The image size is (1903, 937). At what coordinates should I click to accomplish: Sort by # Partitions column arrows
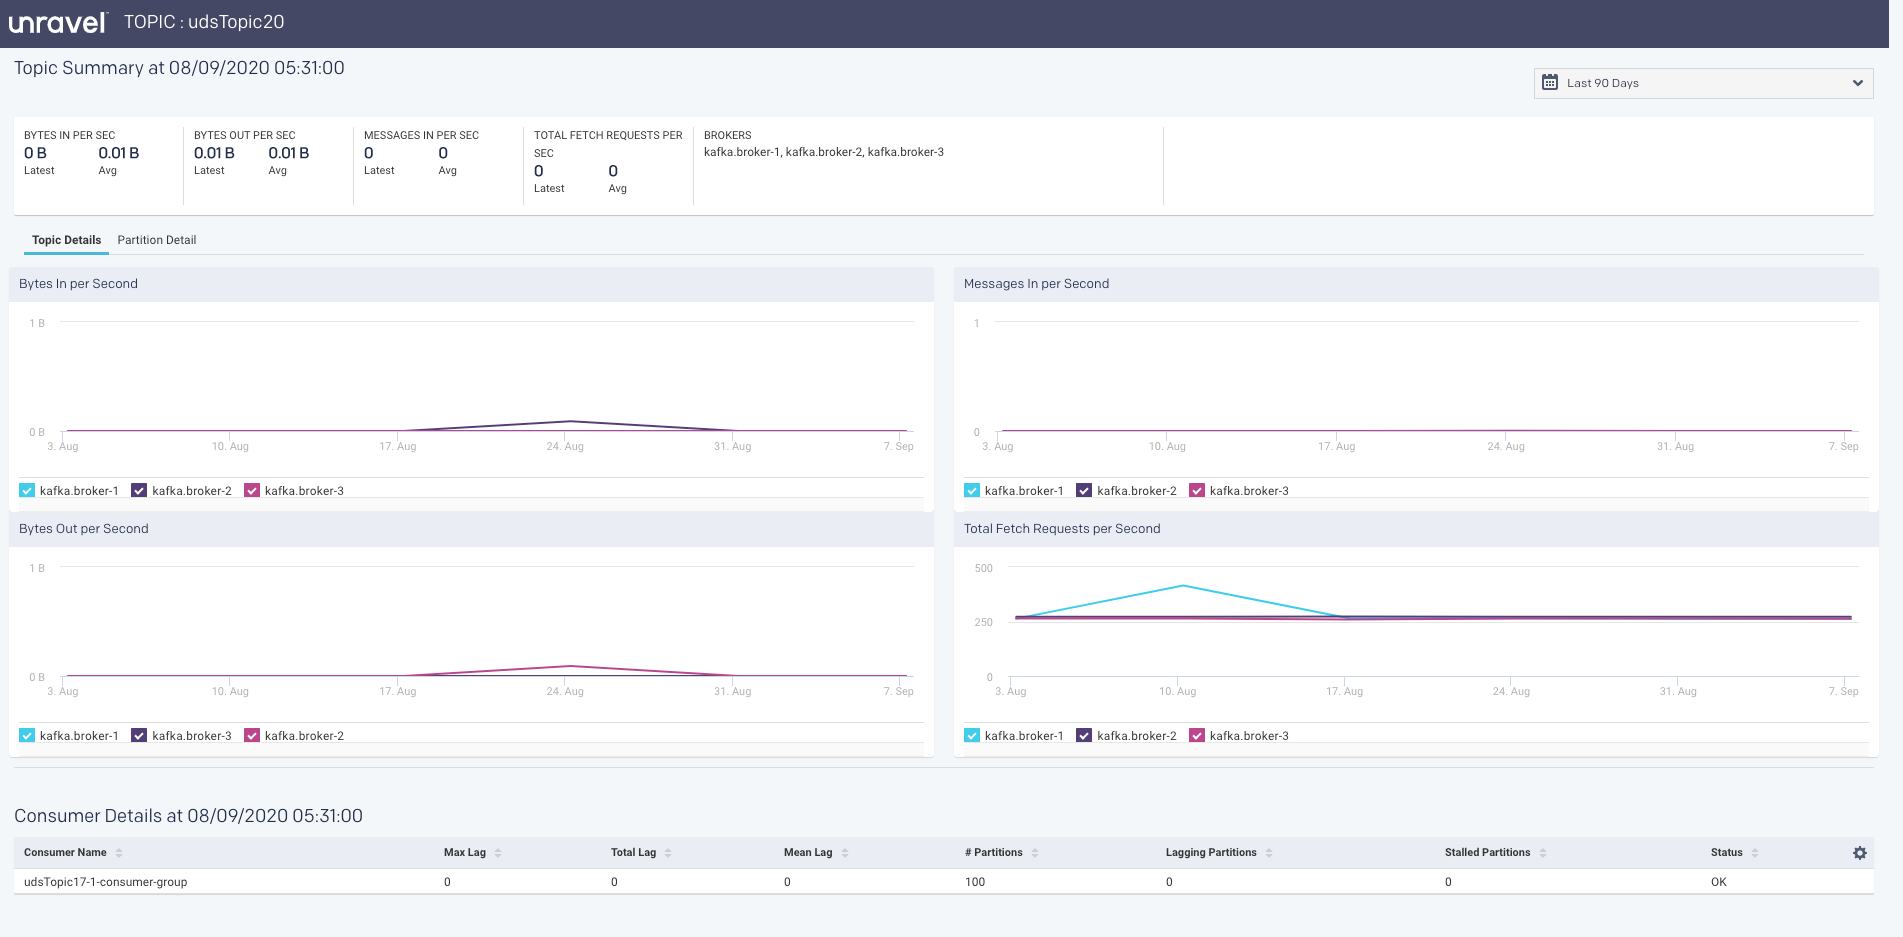coord(1035,853)
